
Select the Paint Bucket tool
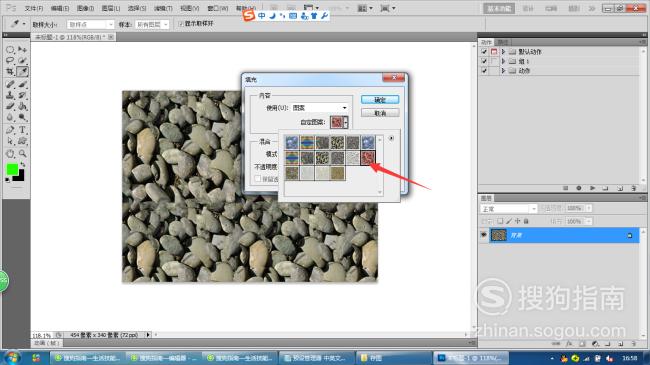click(22, 107)
